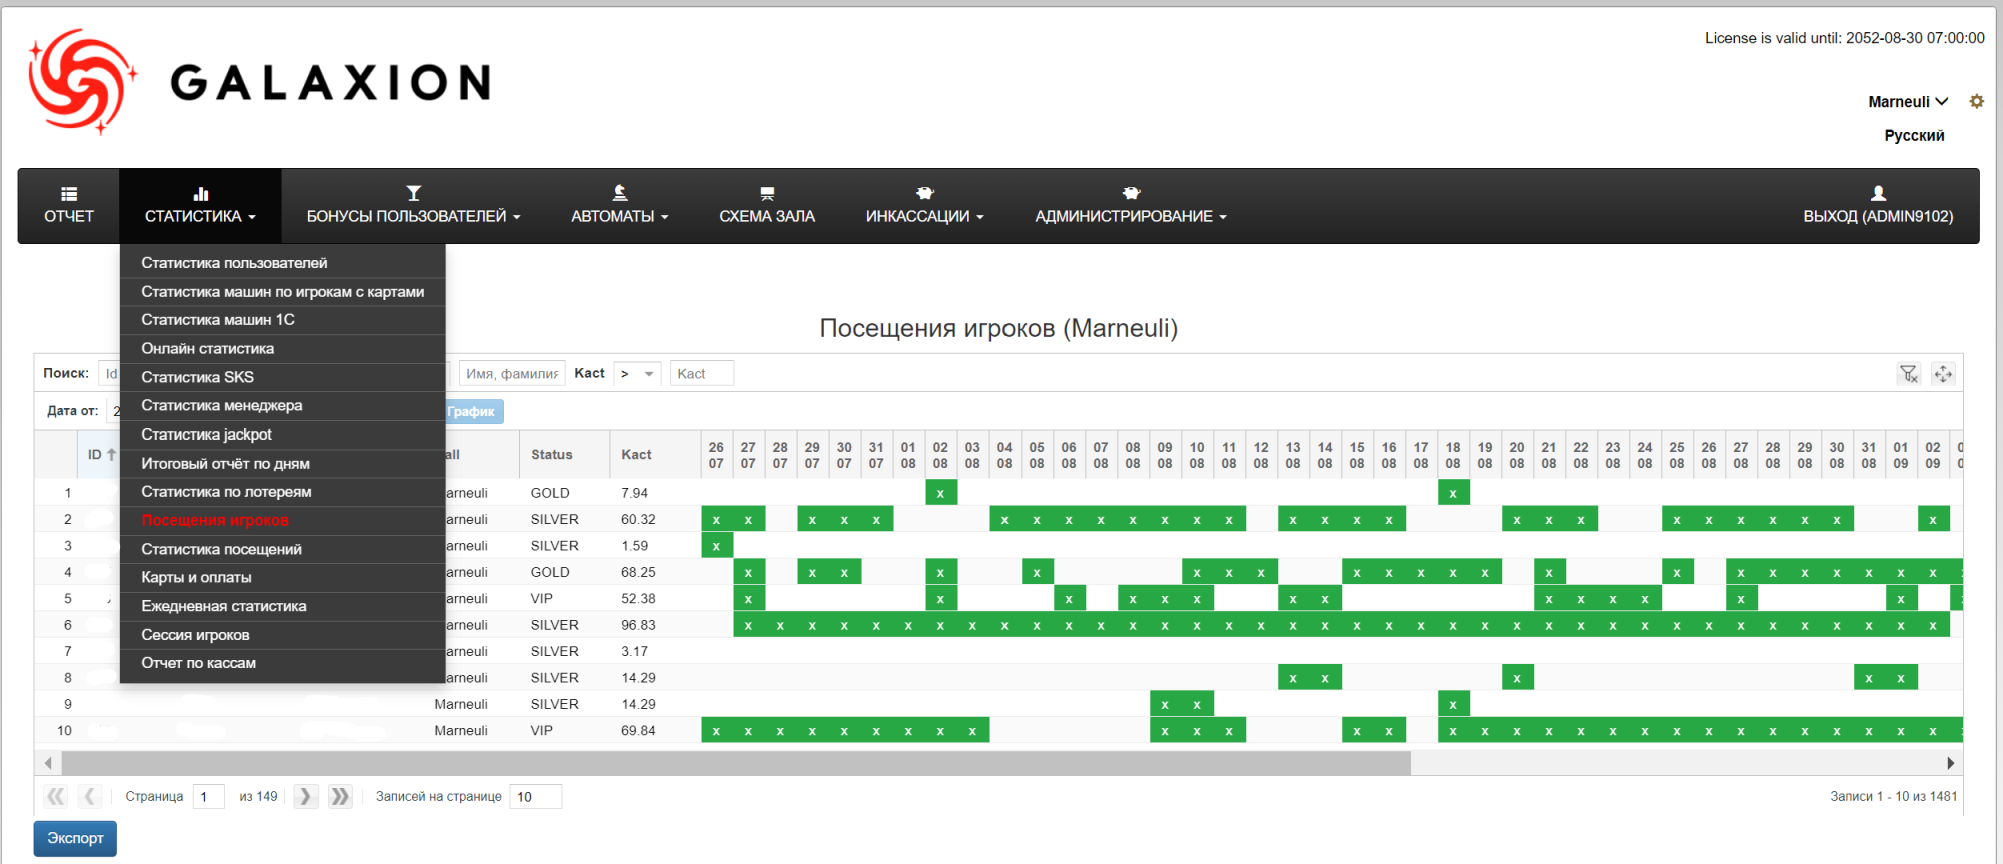Expand the Marneuli location dropdown
2003x864 pixels.
[1907, 101]
